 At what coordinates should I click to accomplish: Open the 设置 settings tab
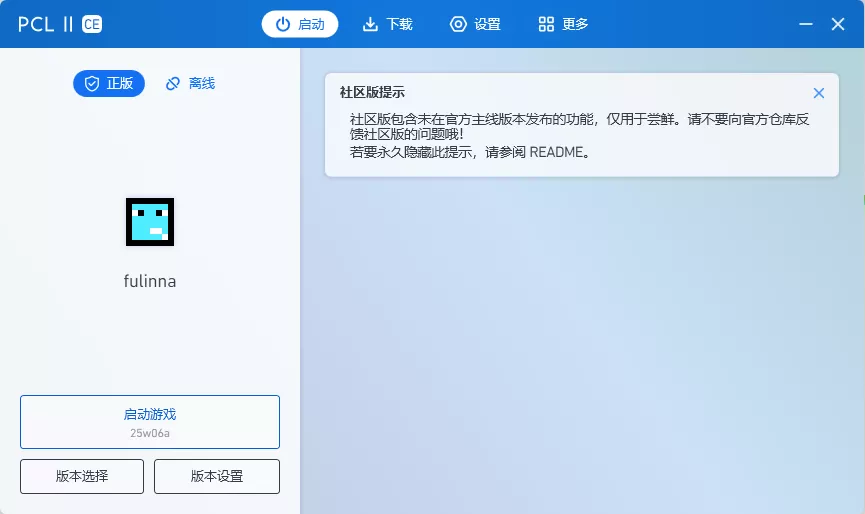coord(475,24)
